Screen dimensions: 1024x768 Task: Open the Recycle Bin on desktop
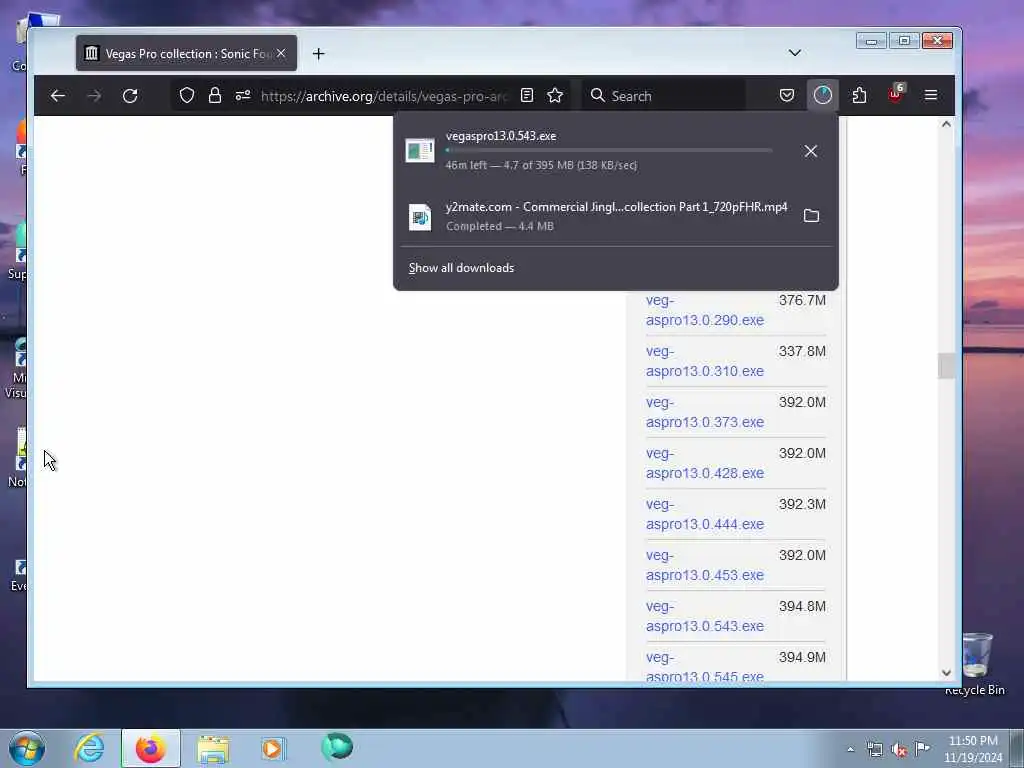pos(976,663)
